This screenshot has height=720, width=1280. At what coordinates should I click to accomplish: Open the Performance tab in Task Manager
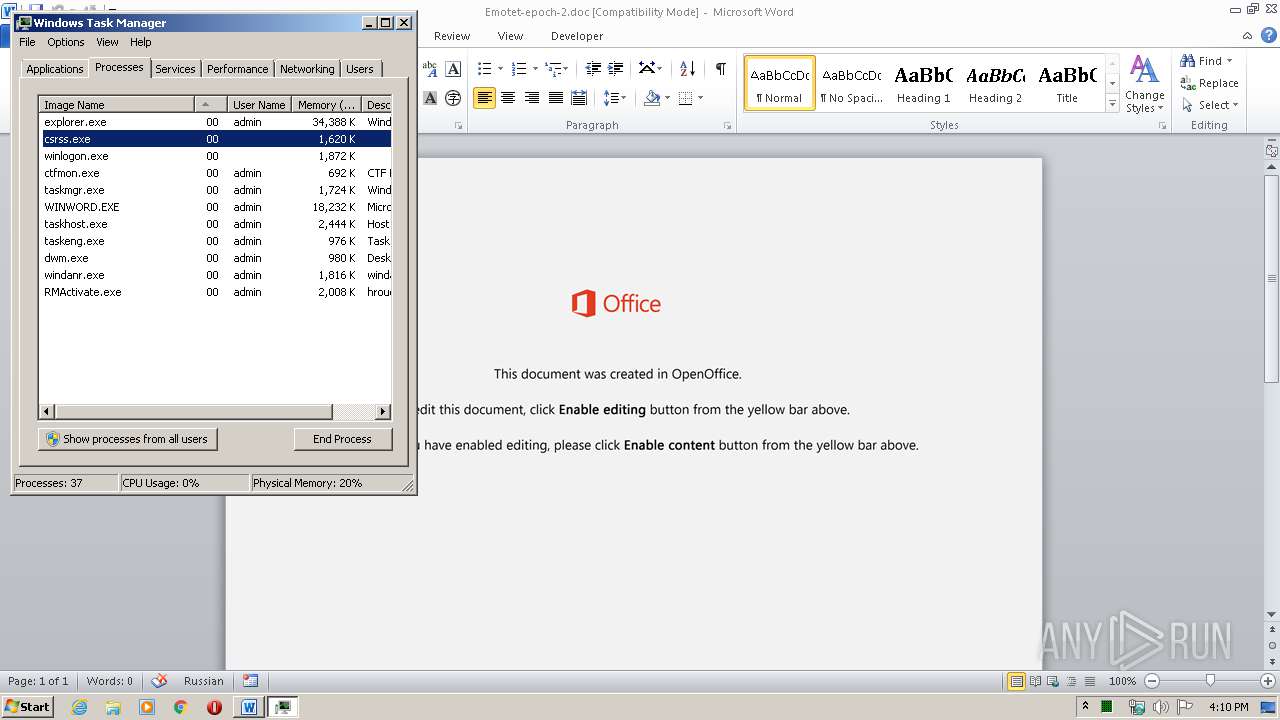point(237,69)
